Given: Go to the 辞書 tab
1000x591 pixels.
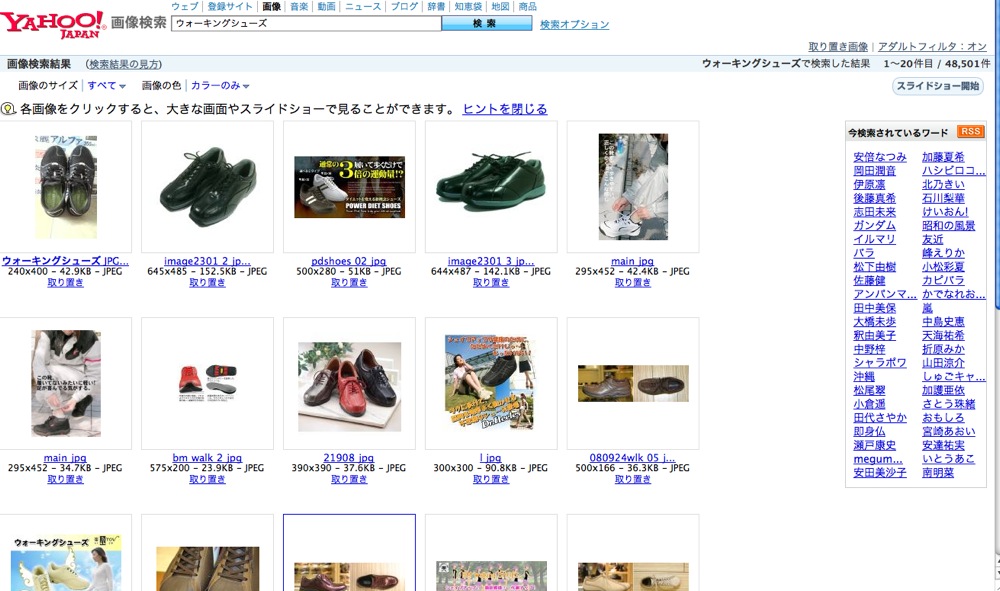Looking at the screenshot, I should pos(436,6).
